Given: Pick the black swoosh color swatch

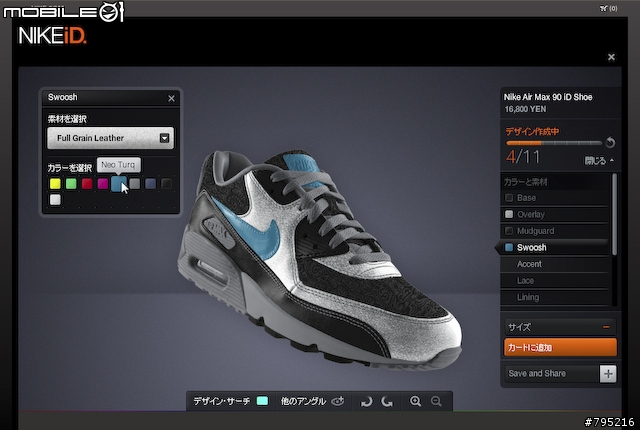Looking at the screenshot, I should pyautogui.click(x=166, y=184).
